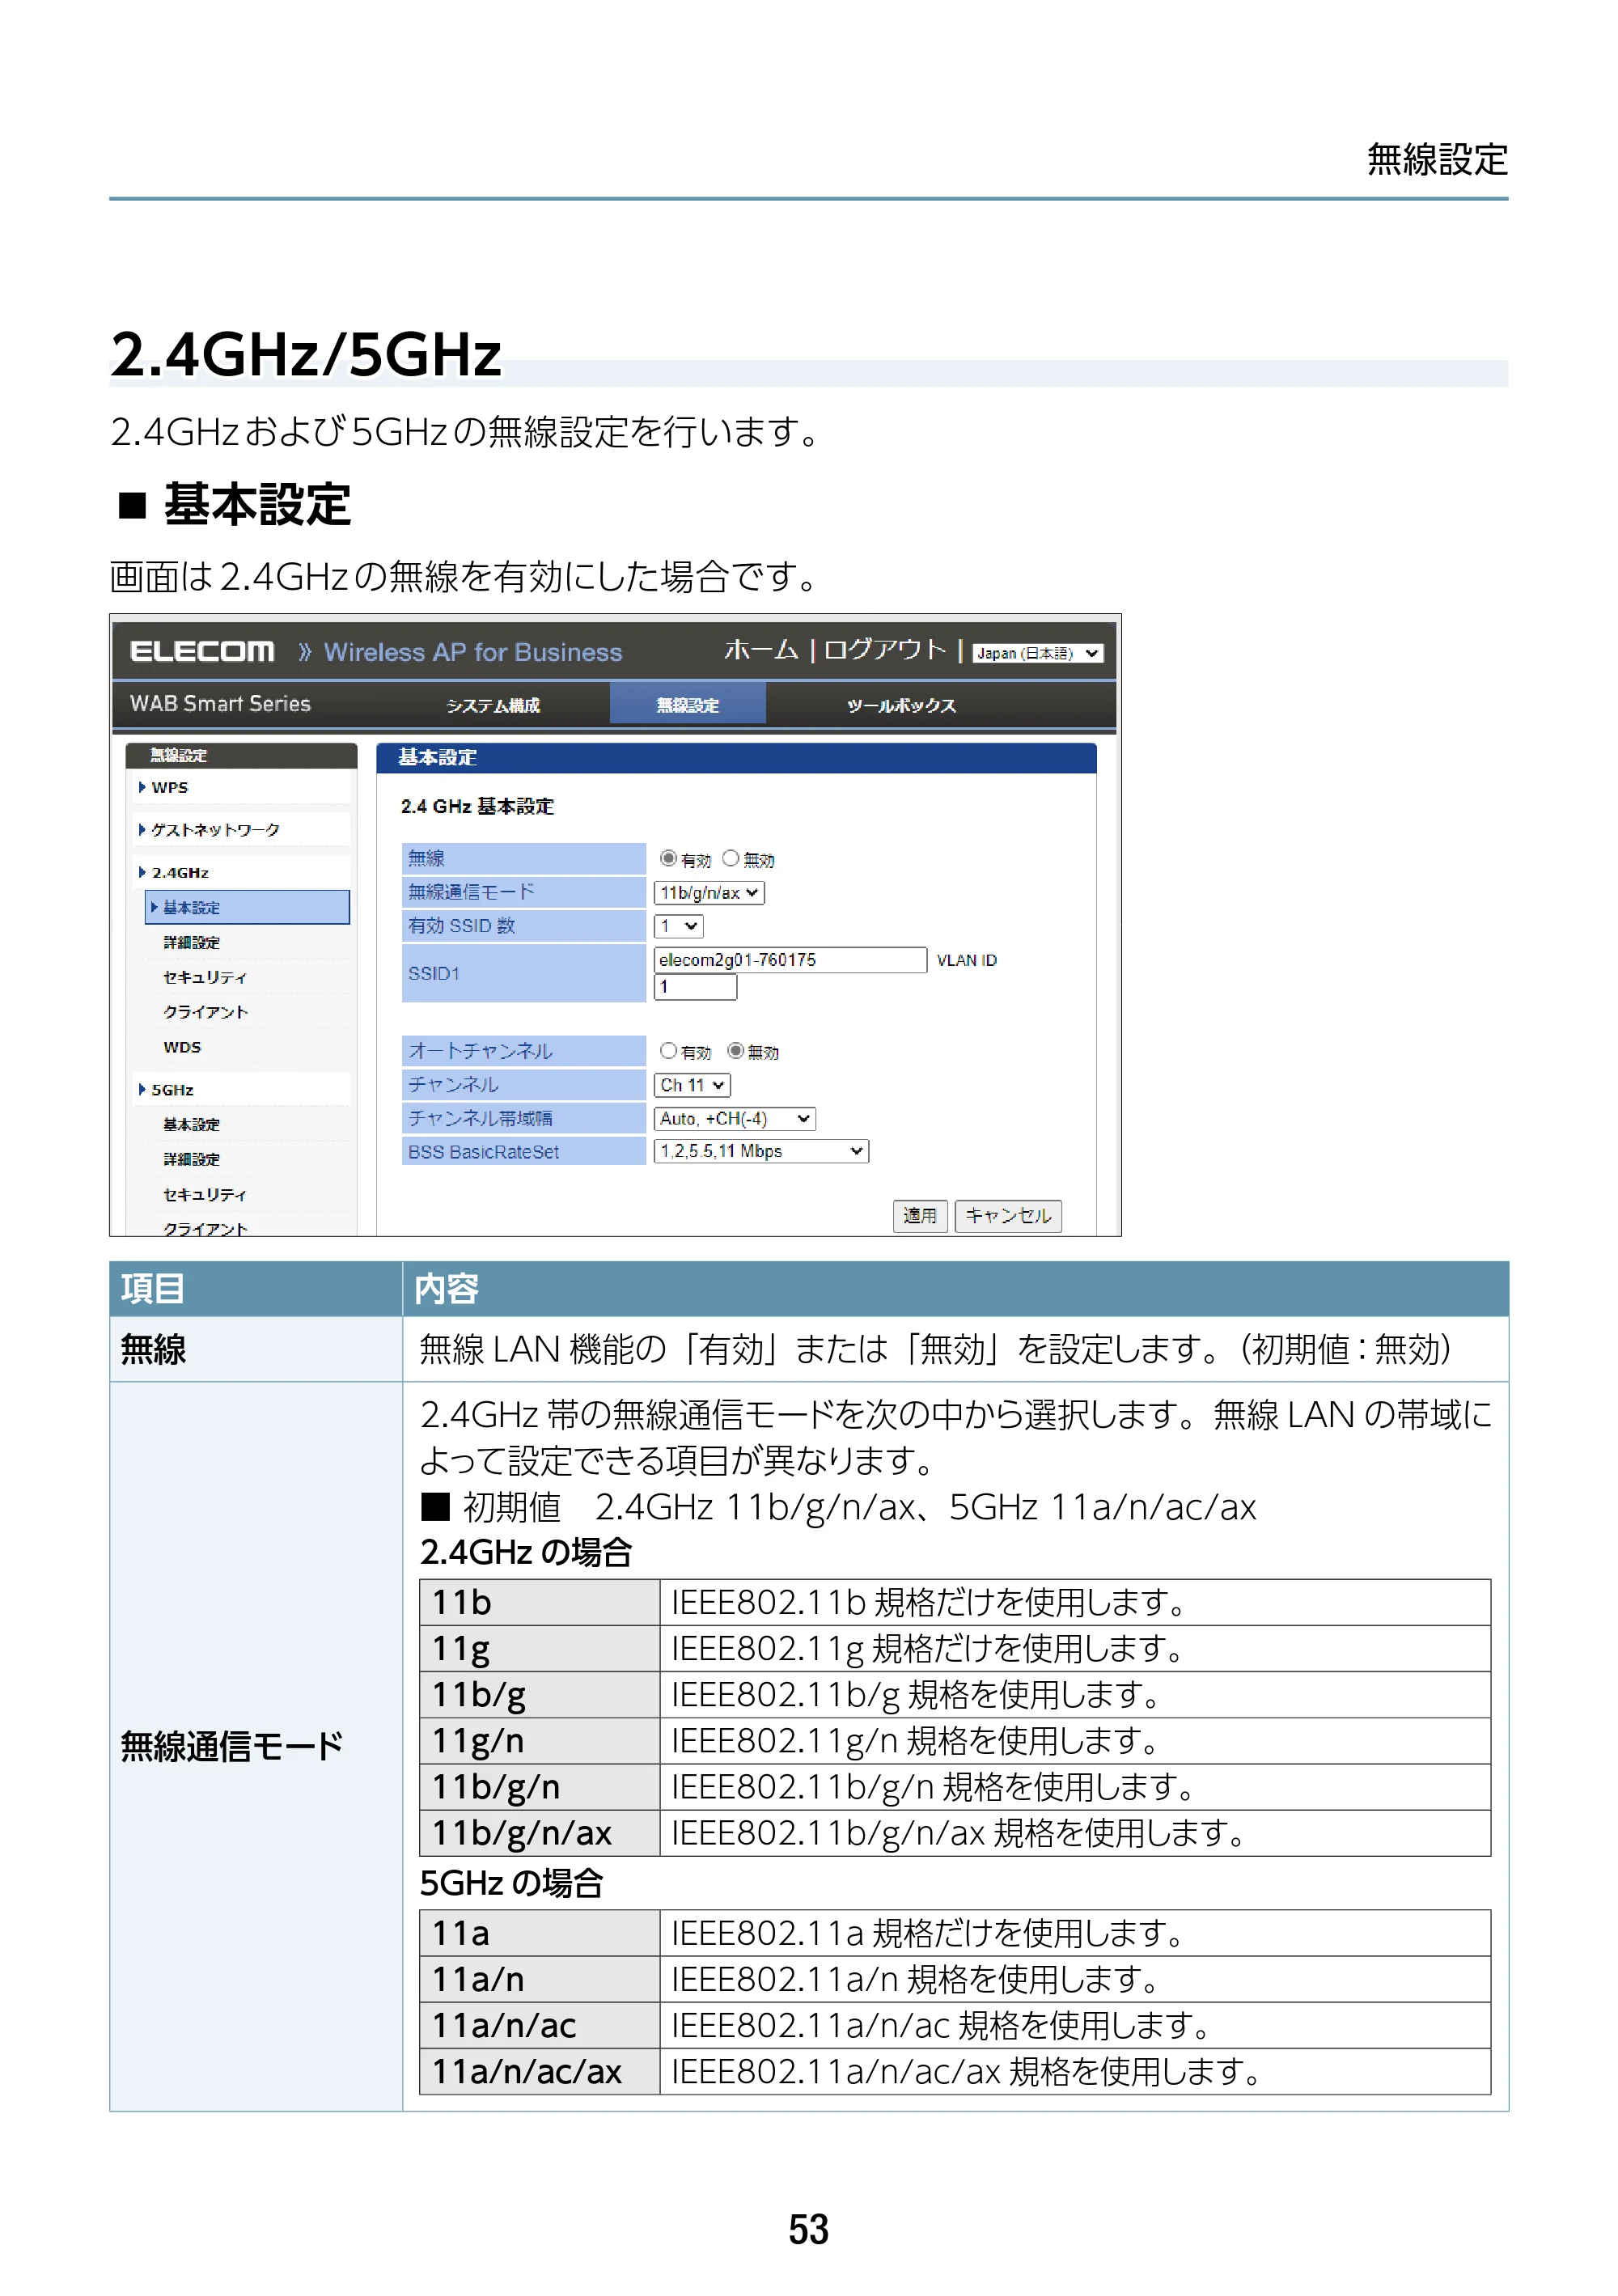Enable オートチャンネル with 有効 radio

point(668,1050)
